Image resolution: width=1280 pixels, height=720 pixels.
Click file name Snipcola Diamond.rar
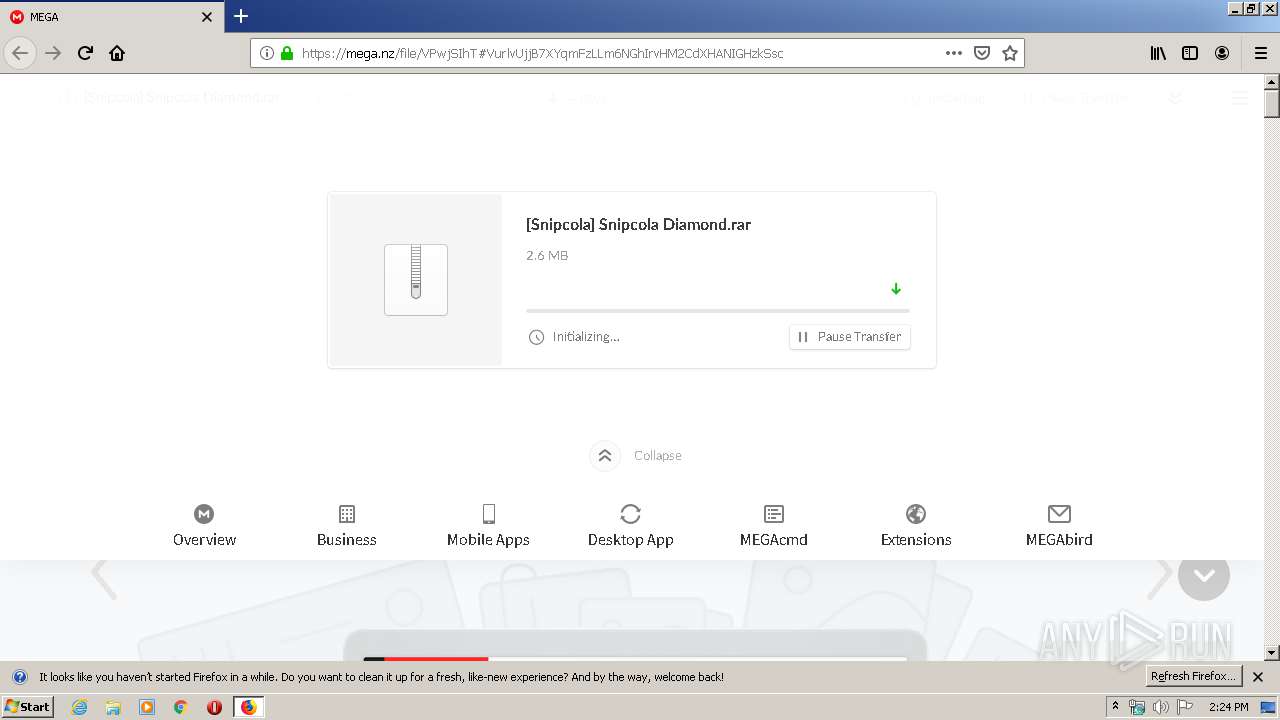638,225
